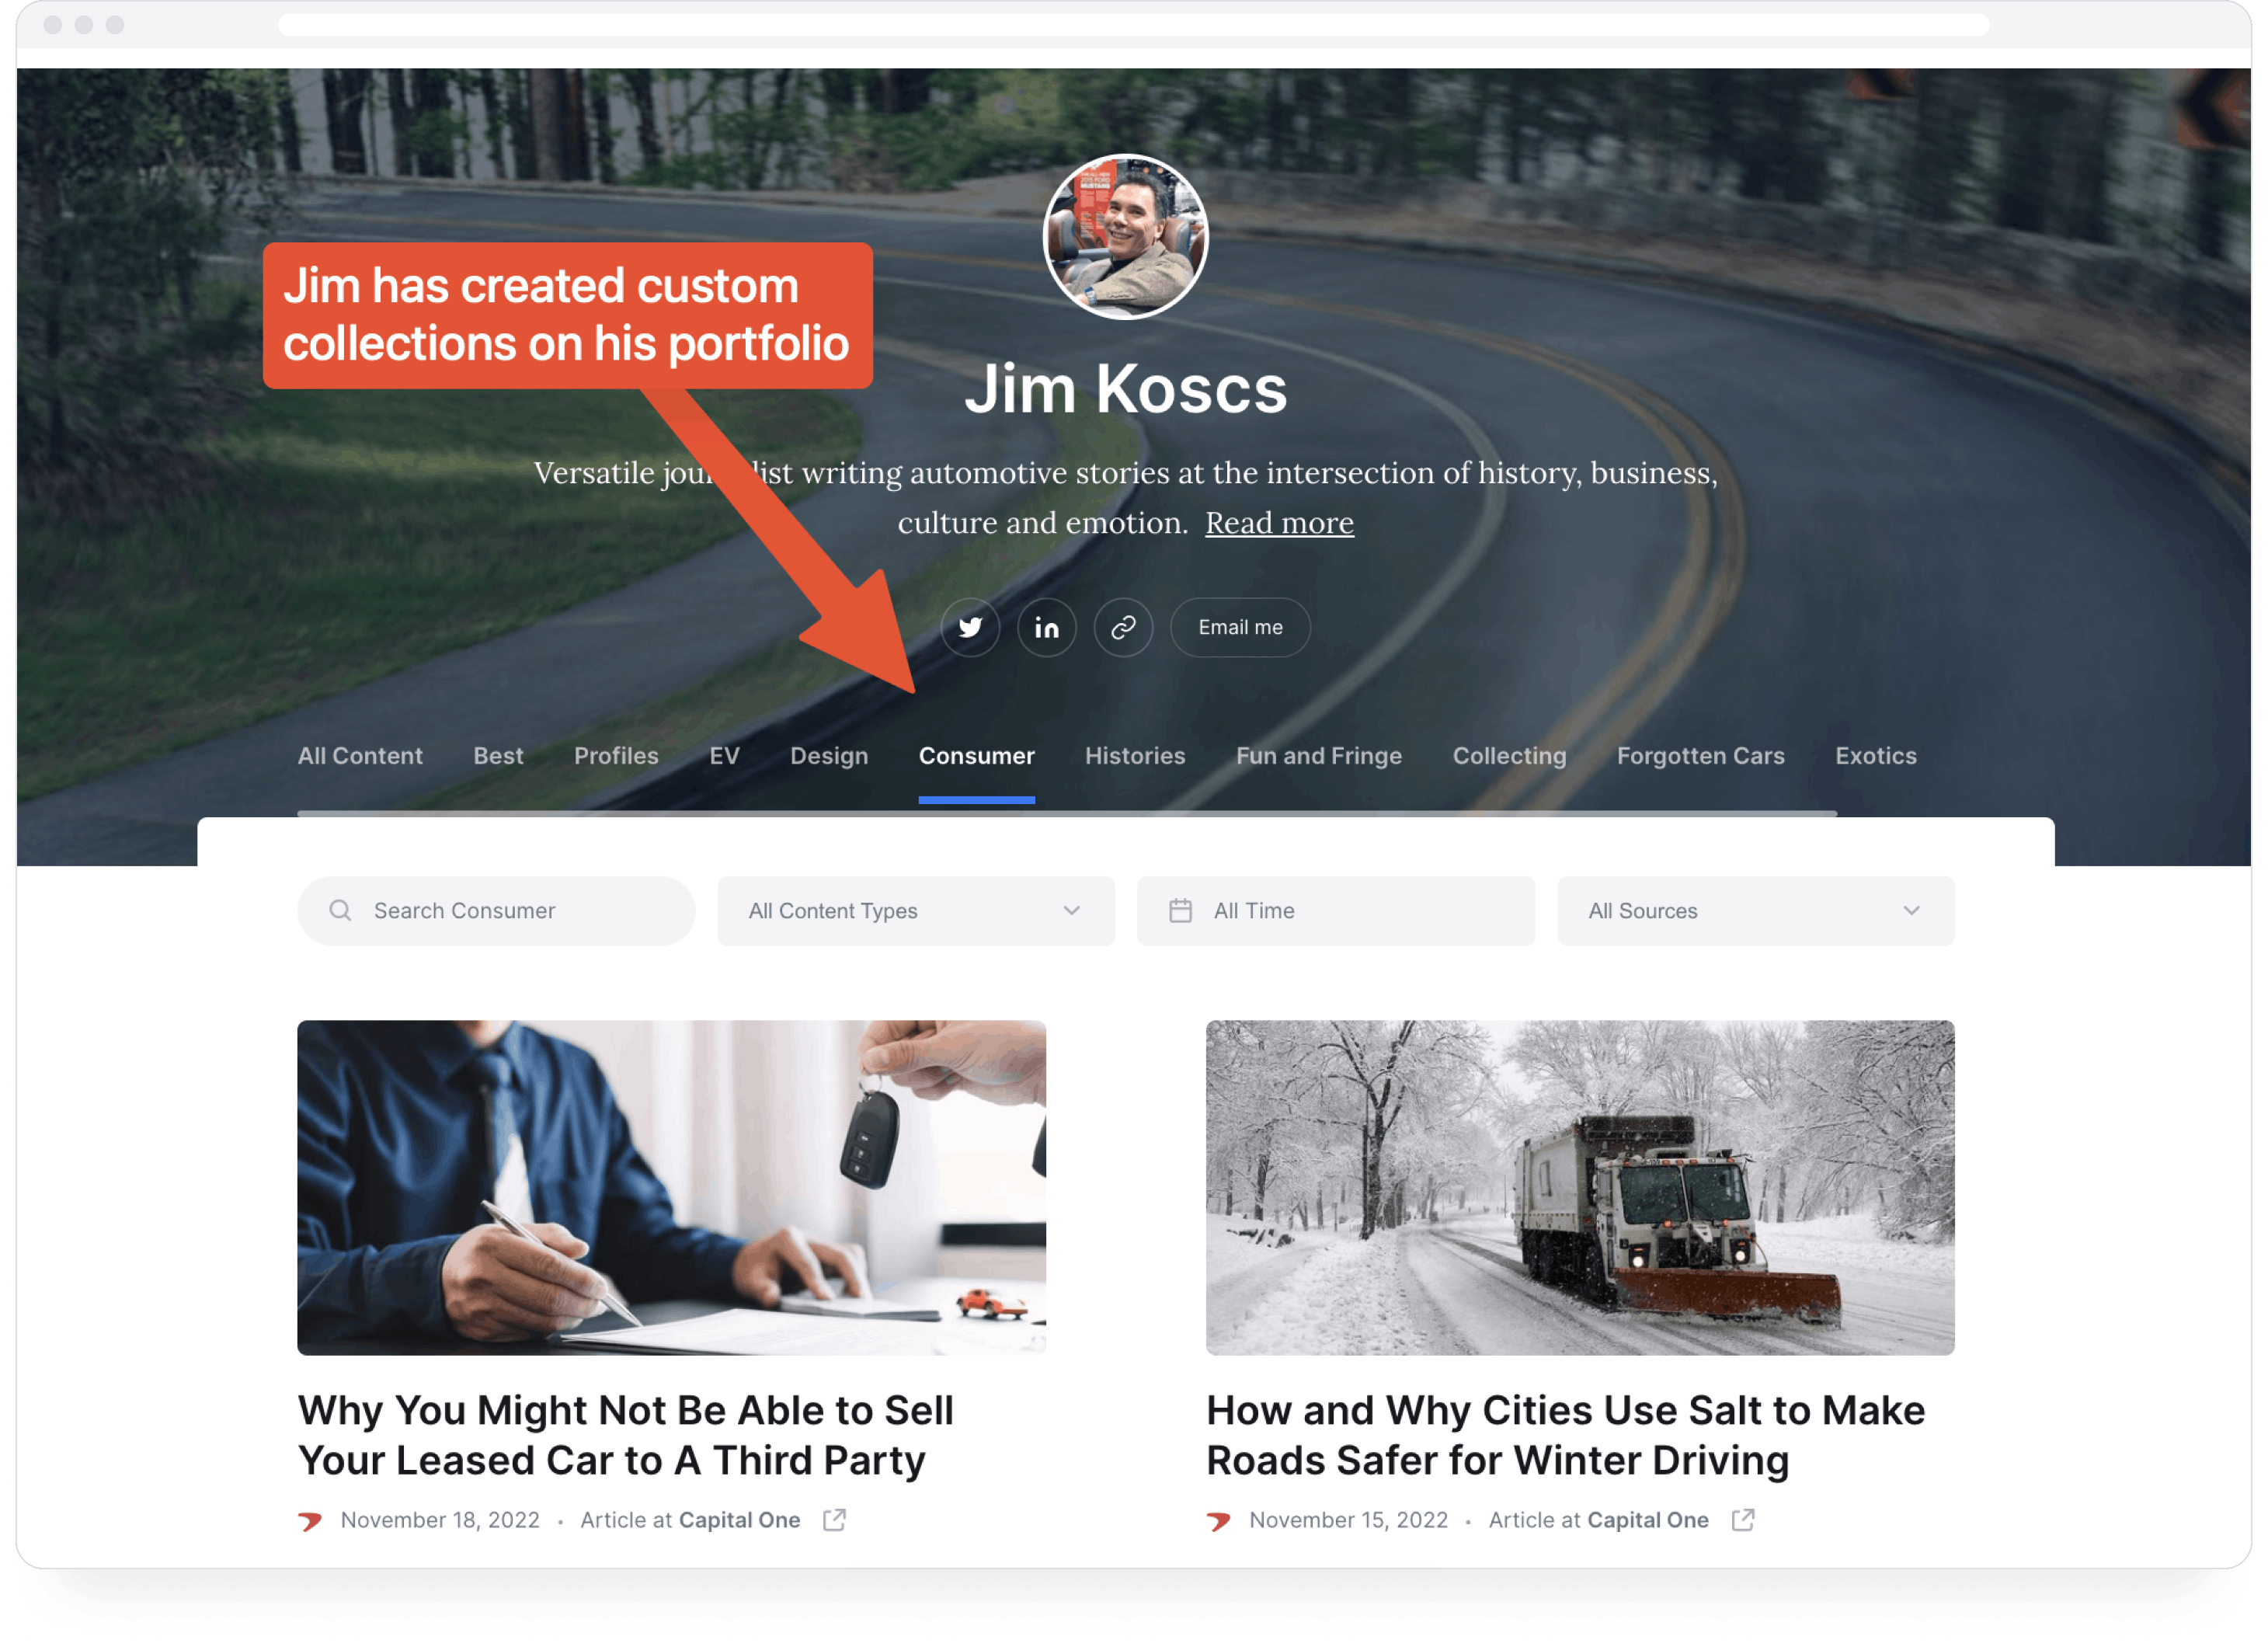
Task: Click the Email me button on profile
Action: 1238,627
